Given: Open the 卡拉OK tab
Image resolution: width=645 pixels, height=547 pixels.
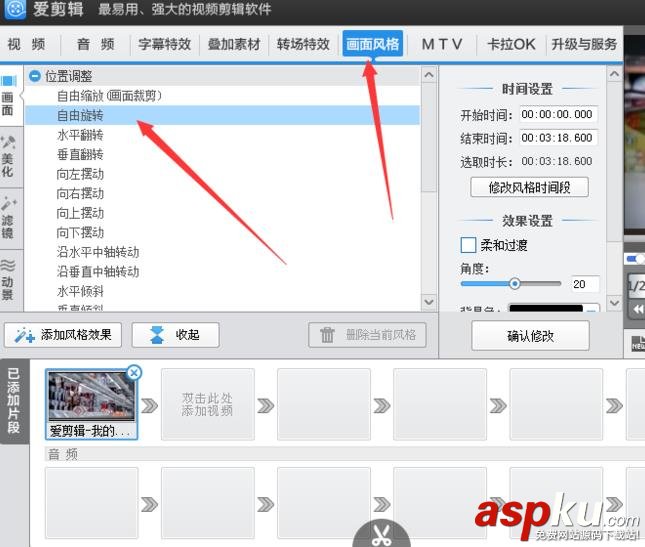Looking at the screenshot, I should [x=511, y=44].
